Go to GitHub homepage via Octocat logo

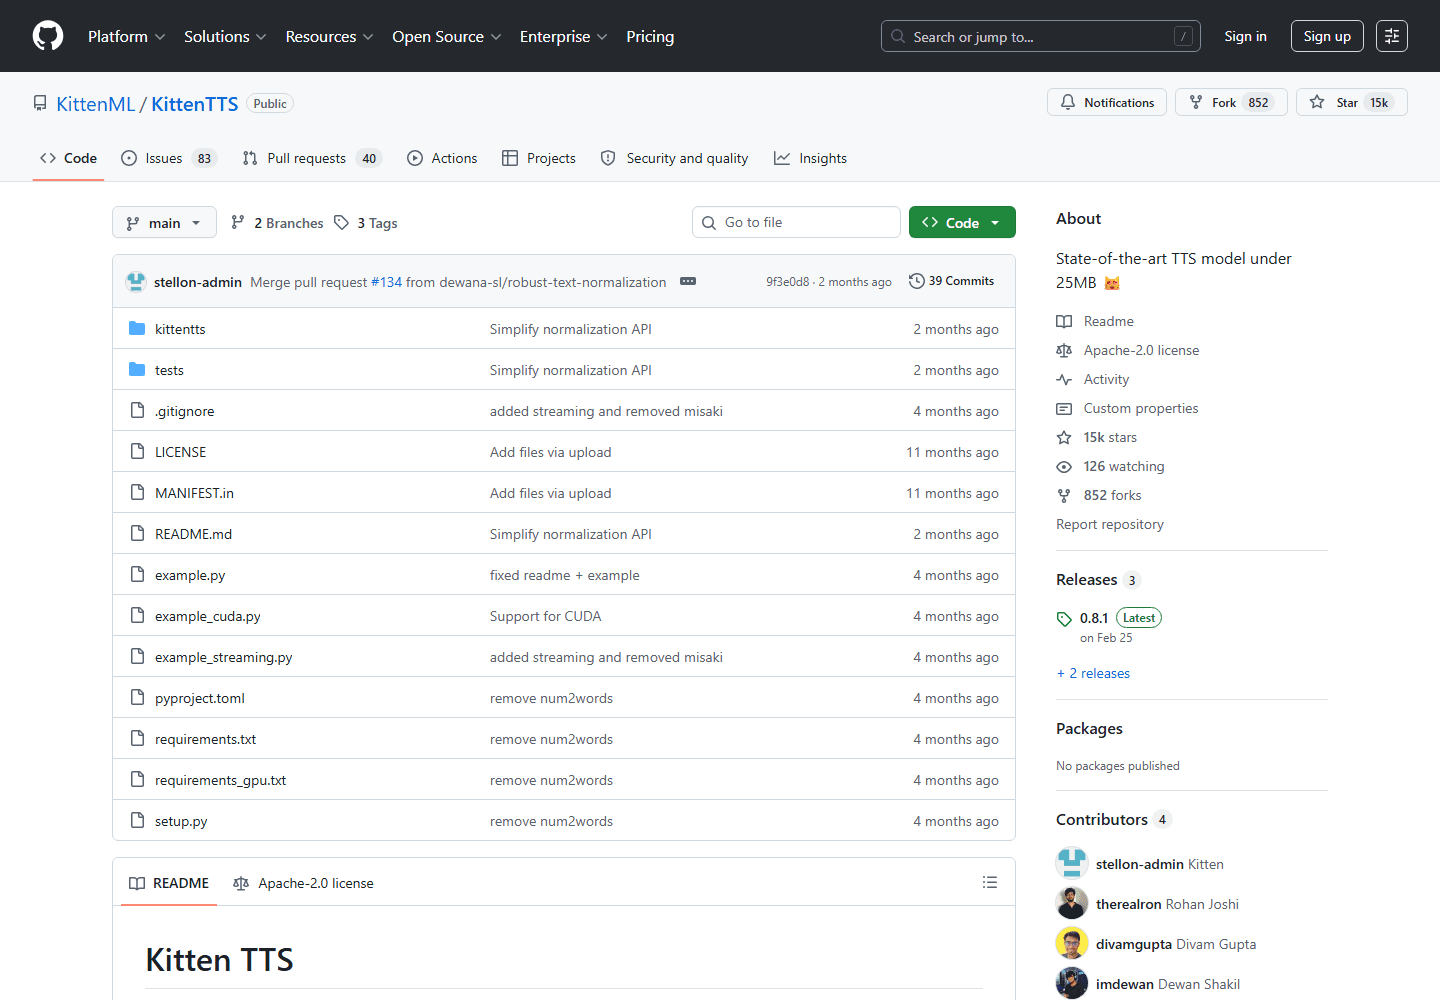[x=48, y=36]
